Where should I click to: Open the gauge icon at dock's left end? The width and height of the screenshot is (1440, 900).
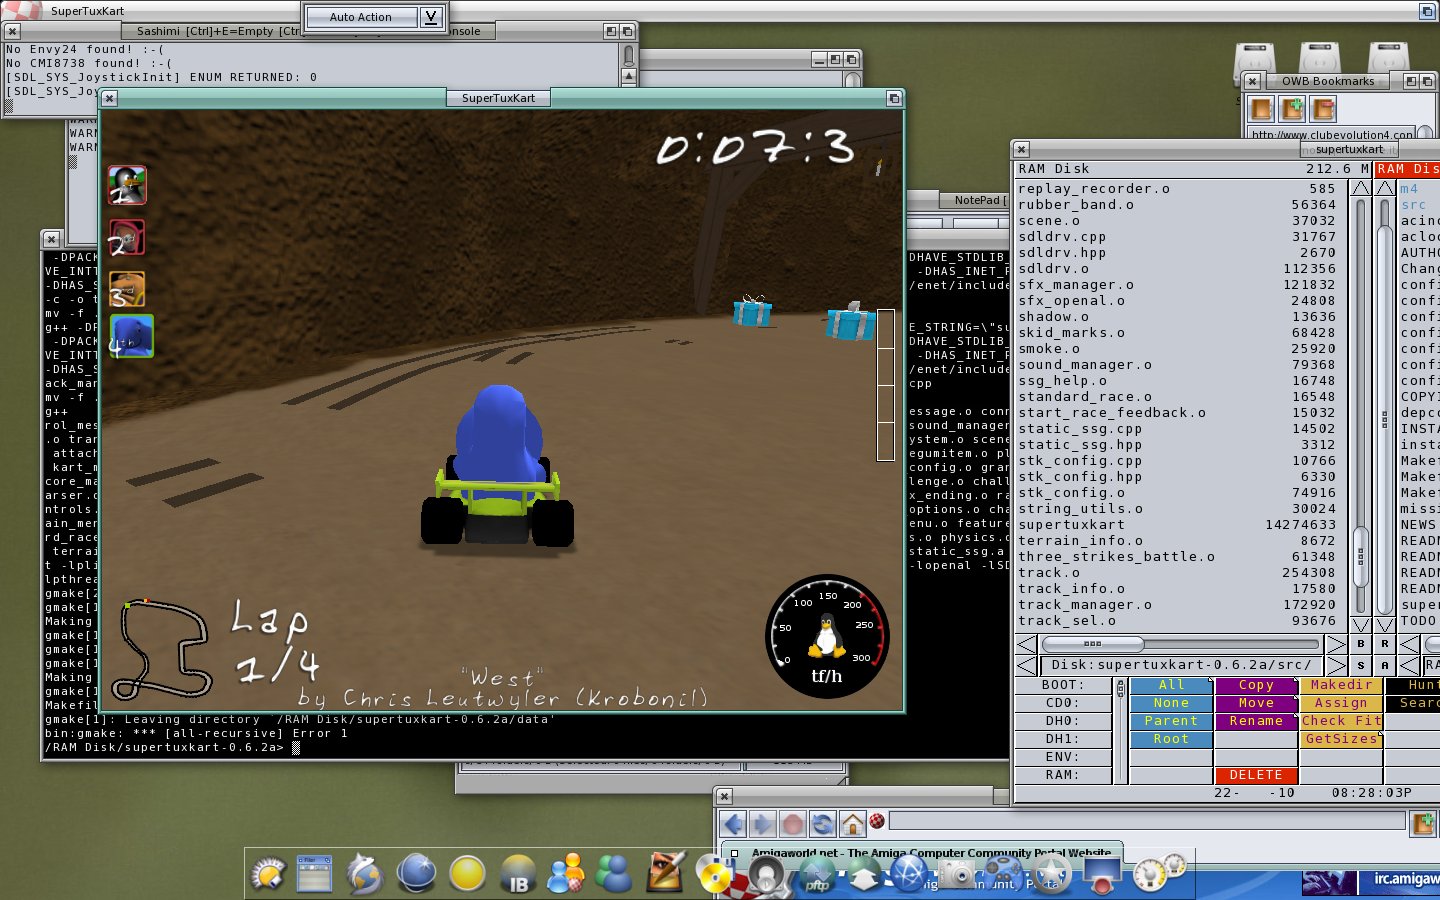pyautogui.click(x=268, y=875)
